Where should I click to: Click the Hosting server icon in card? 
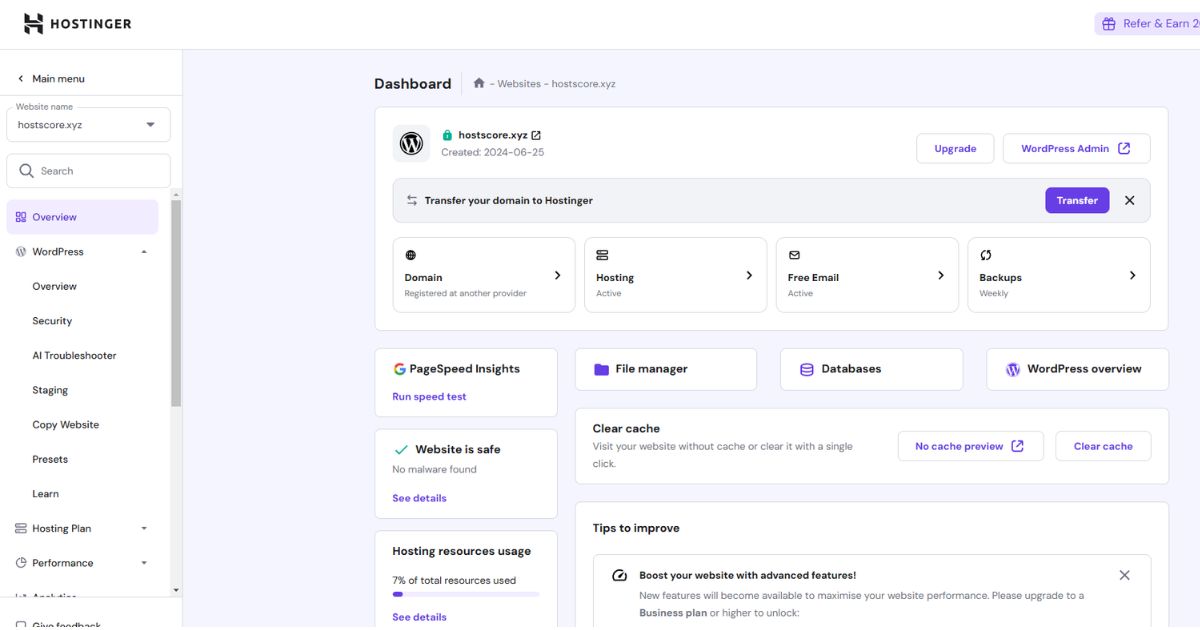[x=602, y=255]
